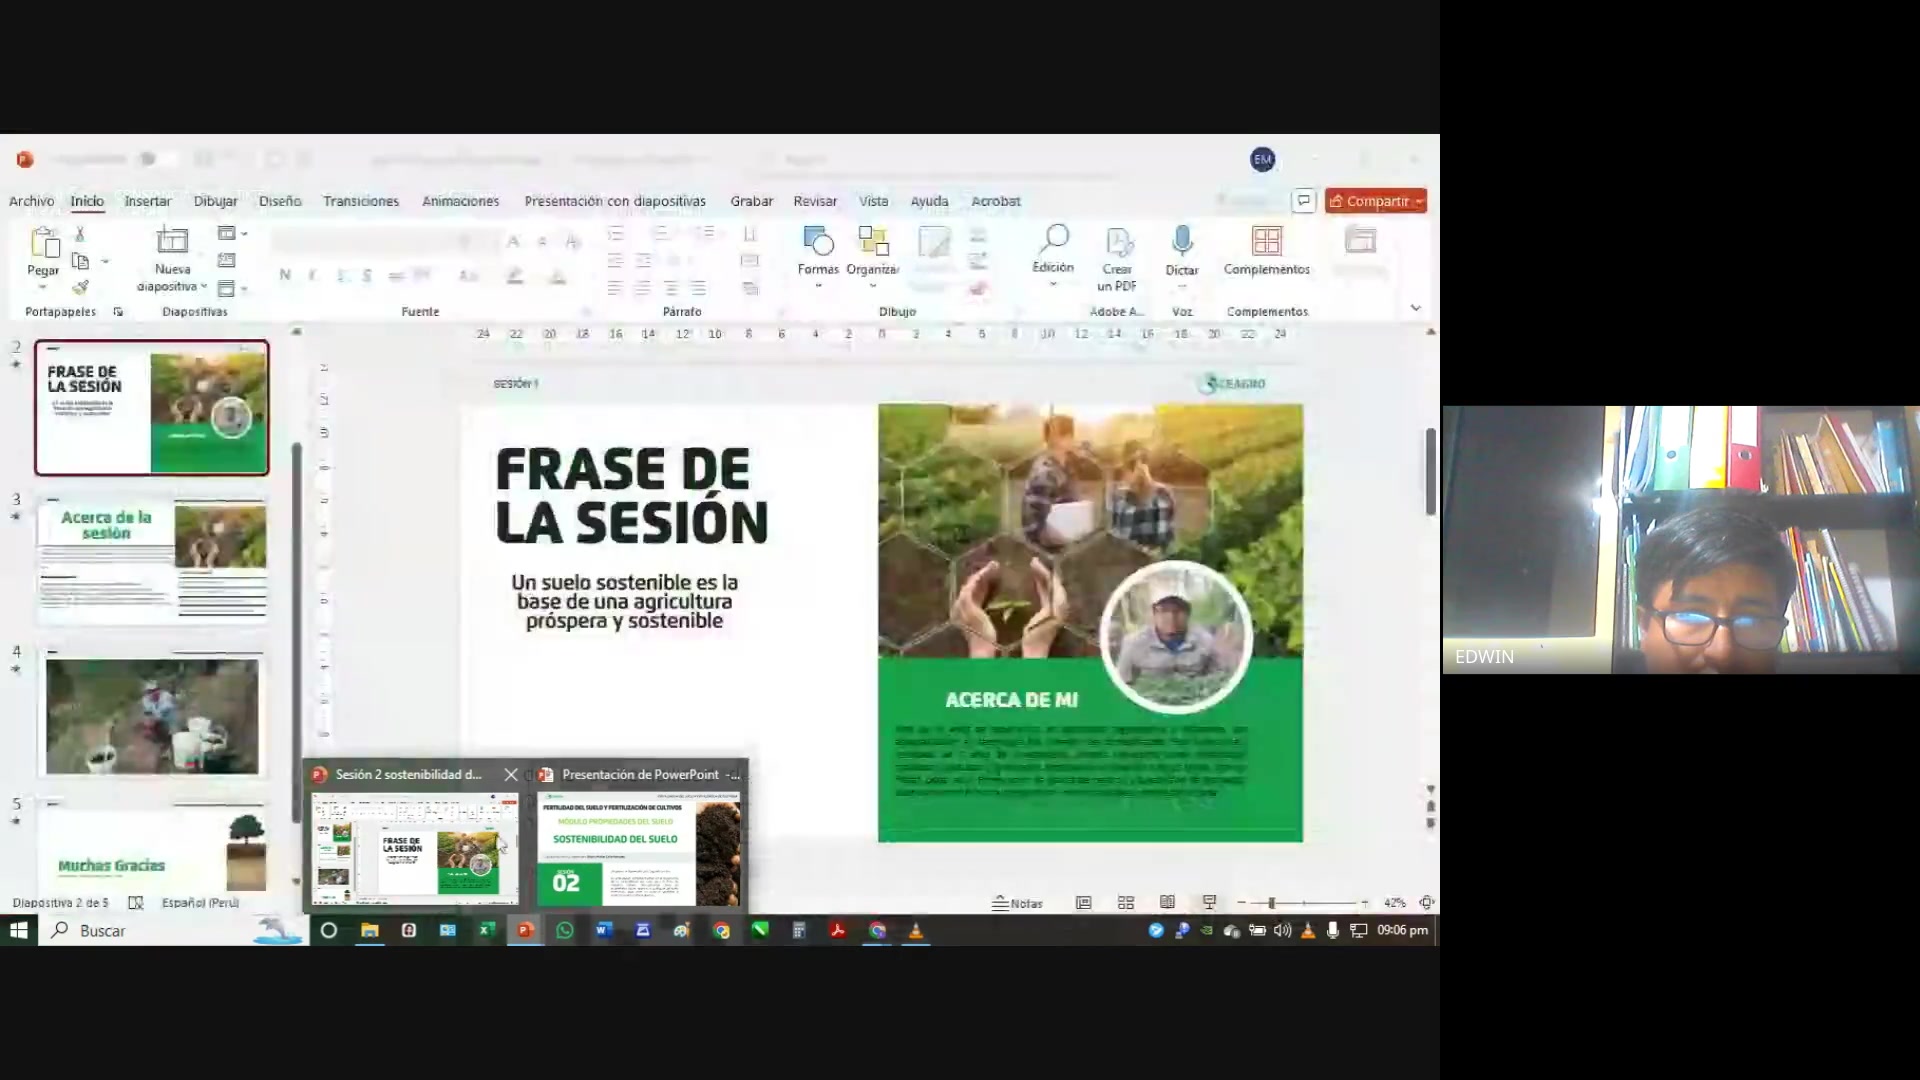The height and width of the screenshot is (1080, 1920).
Task: Open Adobe Acrobat from the taskbar
Action: (x=838, y=931)
